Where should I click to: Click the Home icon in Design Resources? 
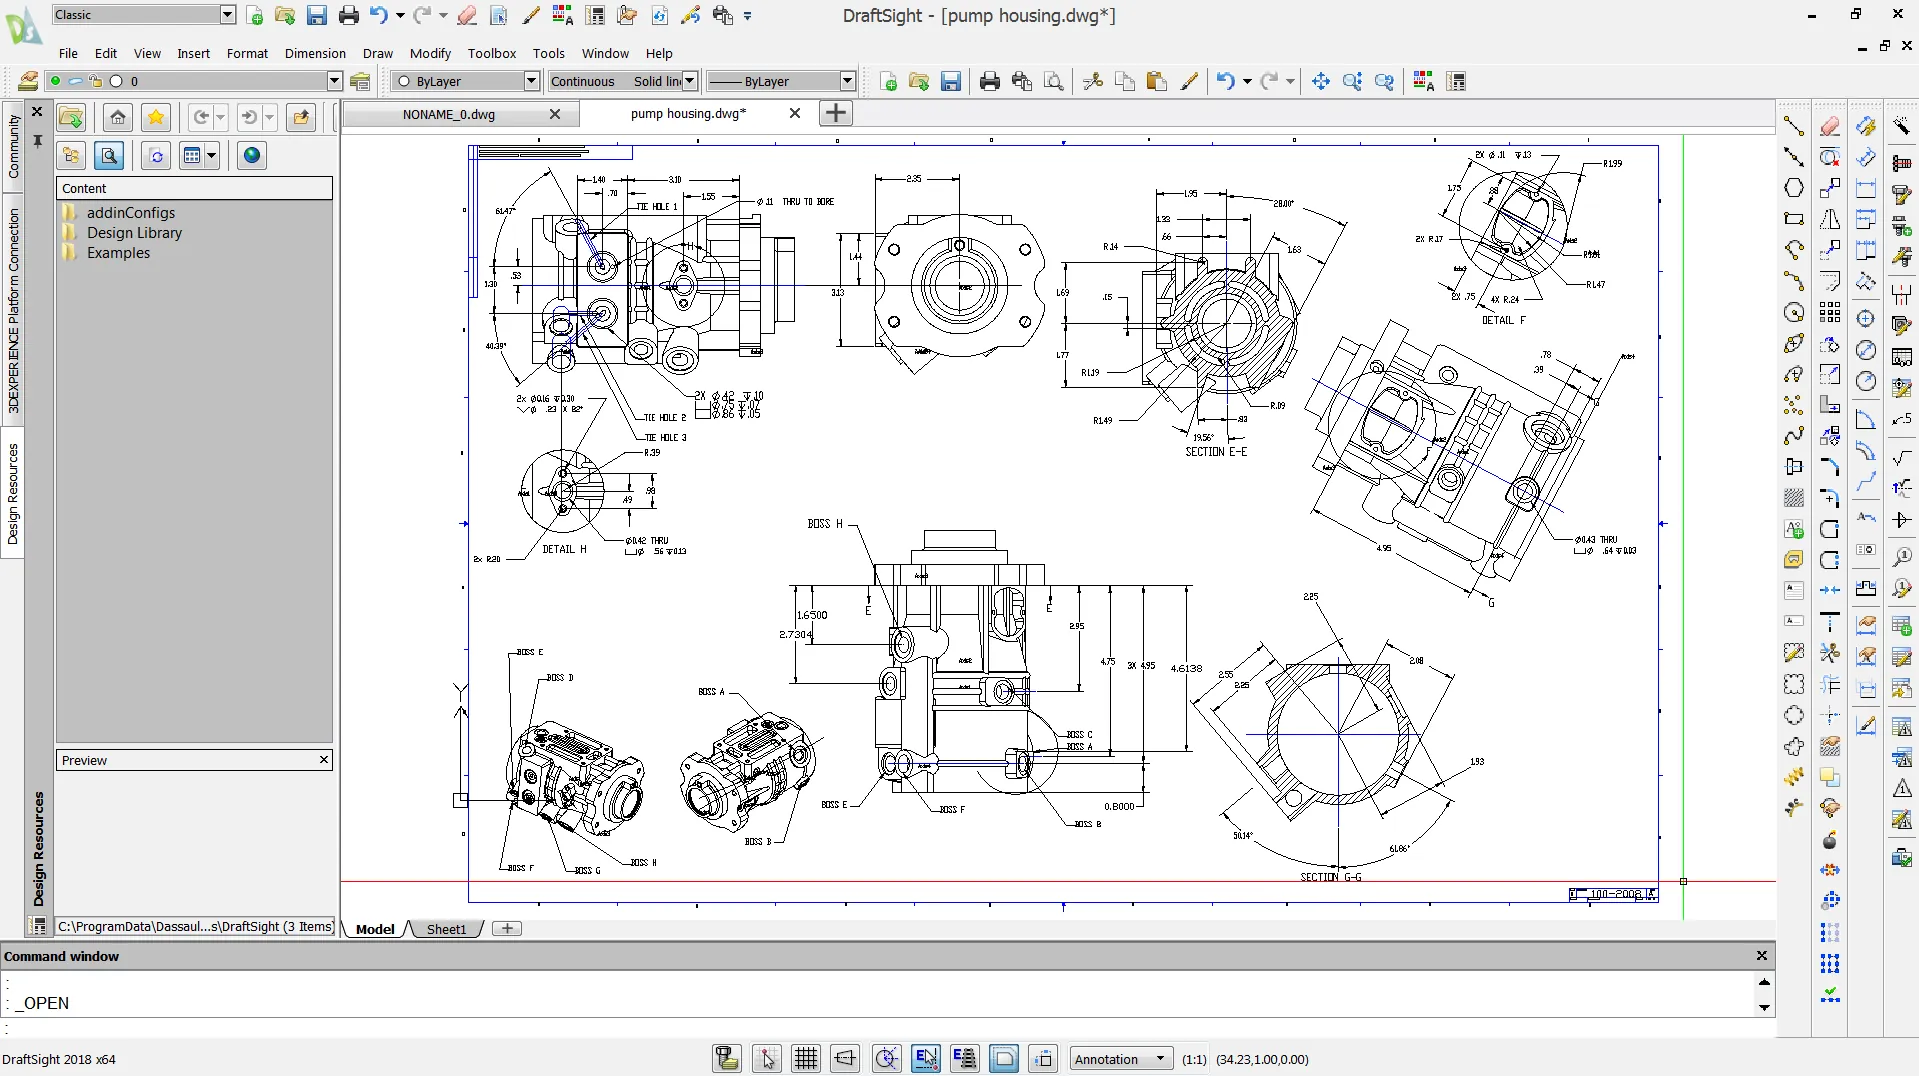click(118, 117)
